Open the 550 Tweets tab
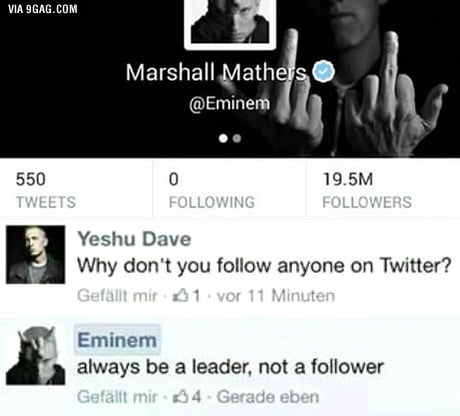Screen dimensions: 460x416 click(76, 189)
